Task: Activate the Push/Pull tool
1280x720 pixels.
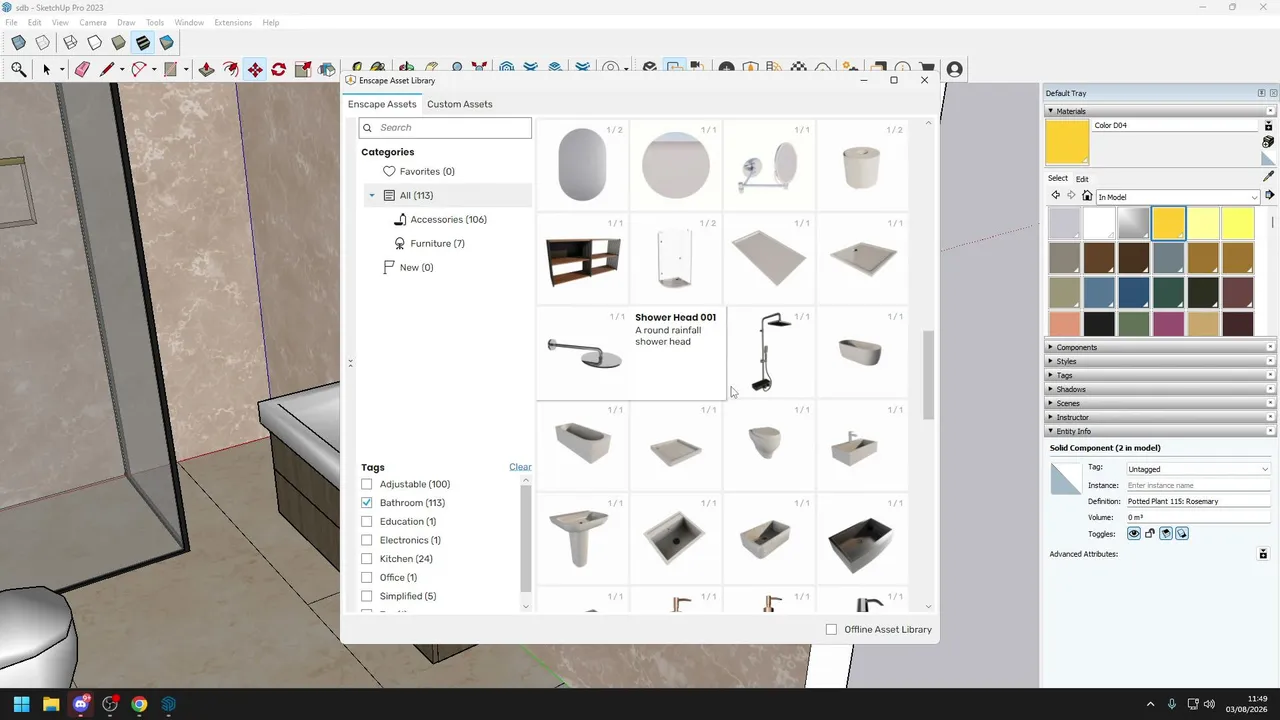Action: (206, 69)
